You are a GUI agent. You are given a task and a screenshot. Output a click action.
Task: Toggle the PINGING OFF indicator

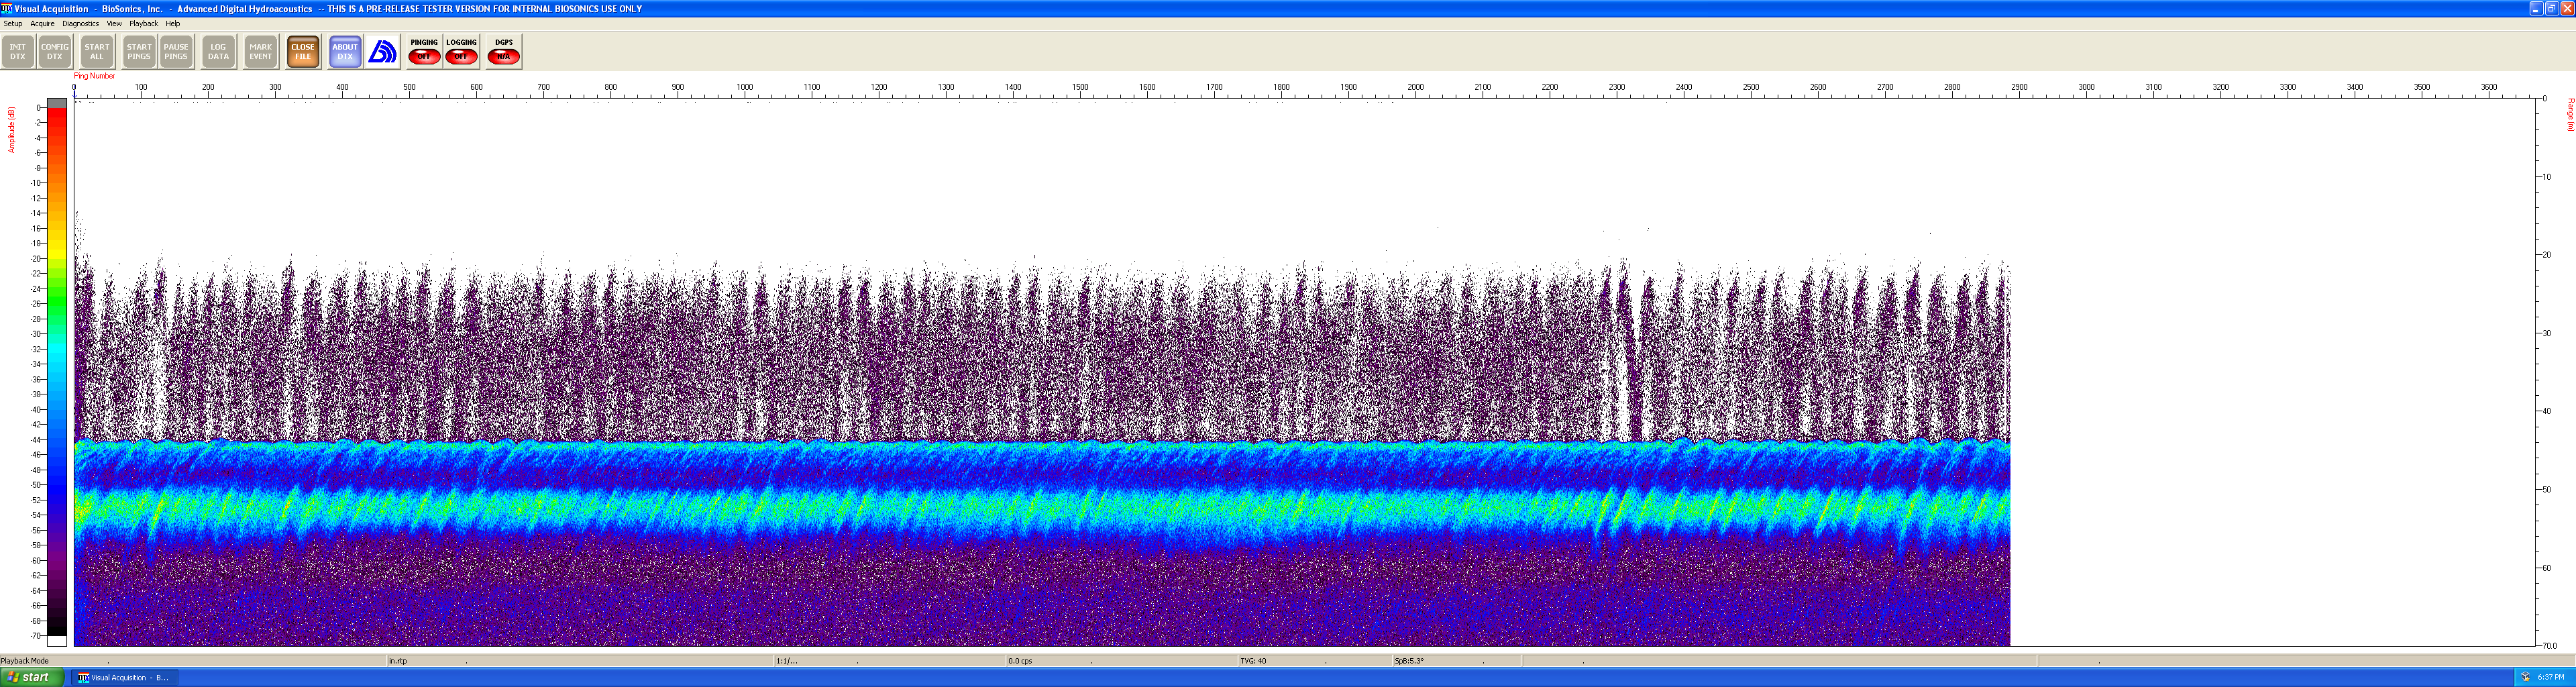point(424,52)
